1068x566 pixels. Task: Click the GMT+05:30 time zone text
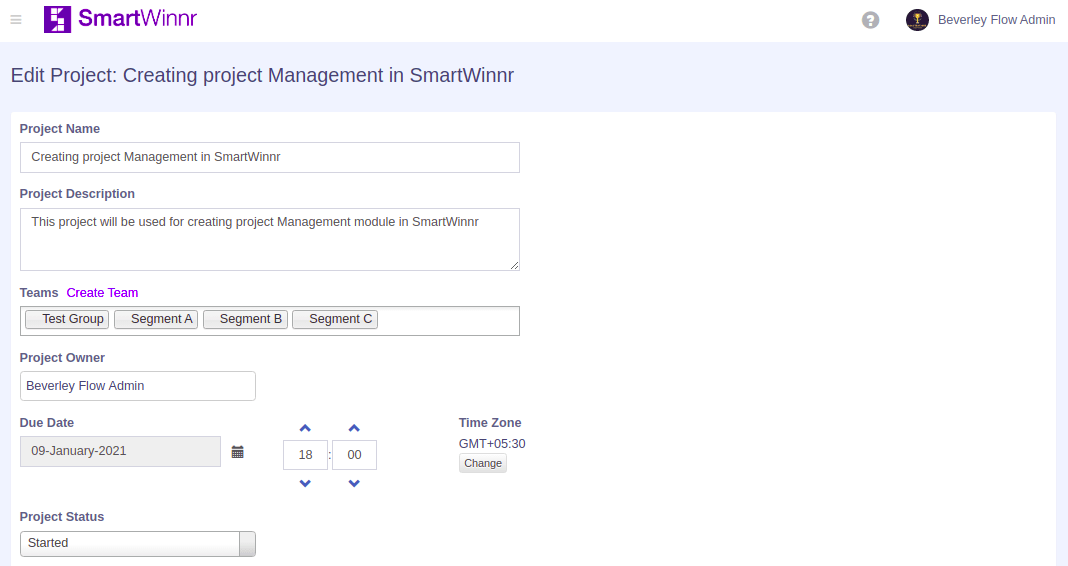[x=492, y=444]
